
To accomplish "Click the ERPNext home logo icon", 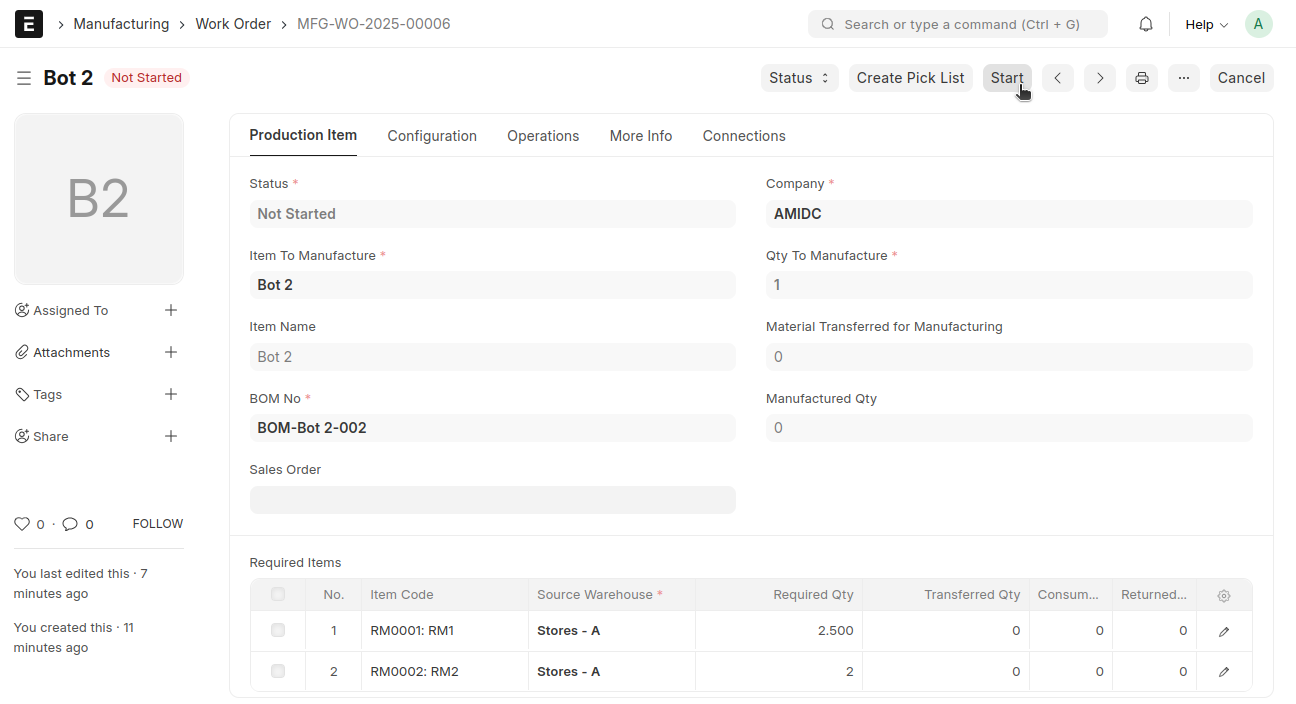I will tap(29, 24).
